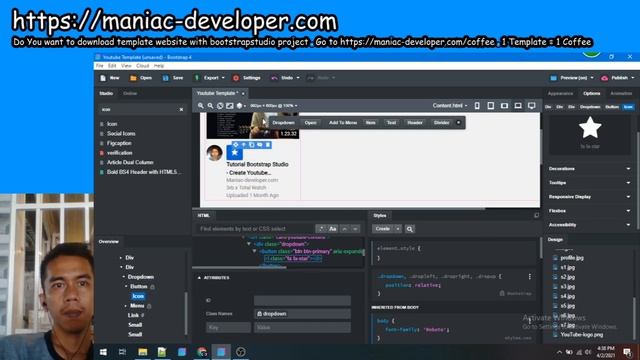Select Icon in the Overview tree
This screenshot has width=640, height=360.
[138, 296]
